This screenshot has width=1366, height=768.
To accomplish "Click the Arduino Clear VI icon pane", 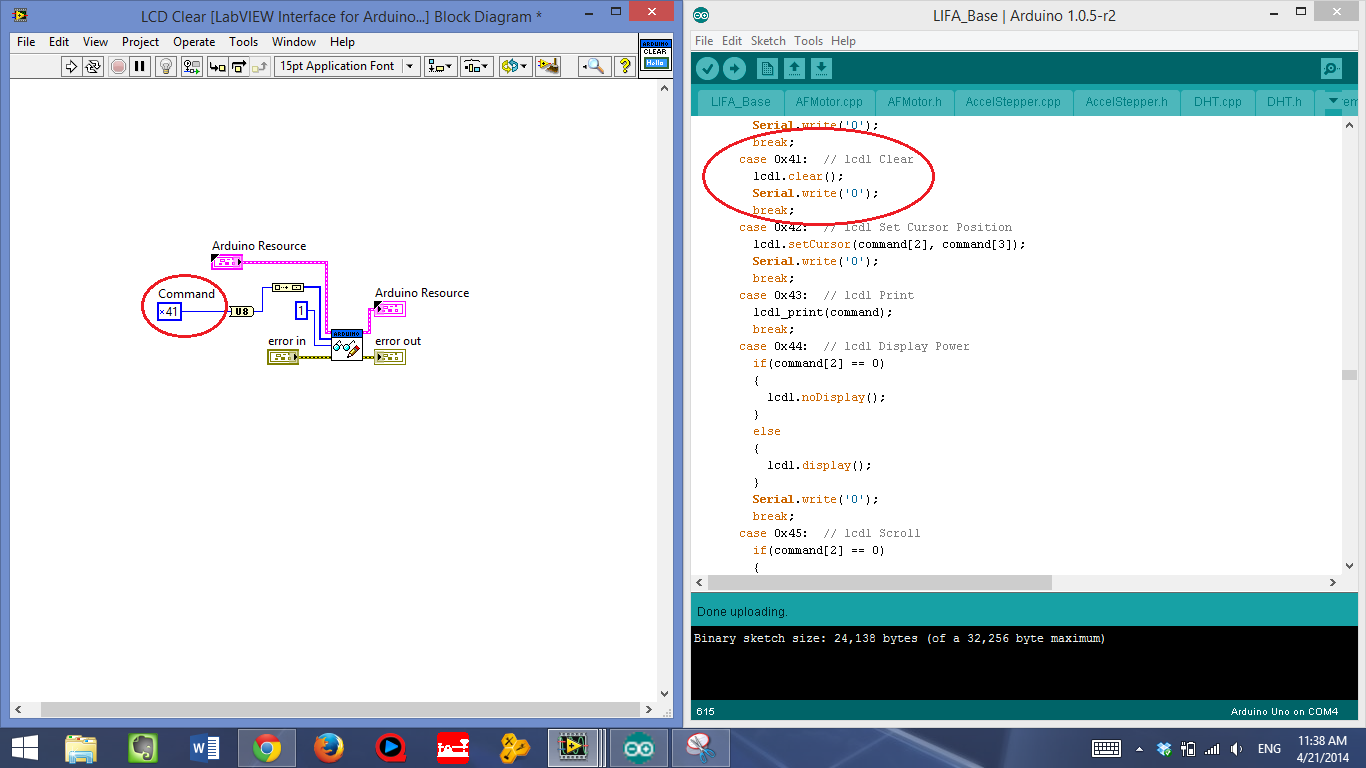I will click(x=655, y=54).
